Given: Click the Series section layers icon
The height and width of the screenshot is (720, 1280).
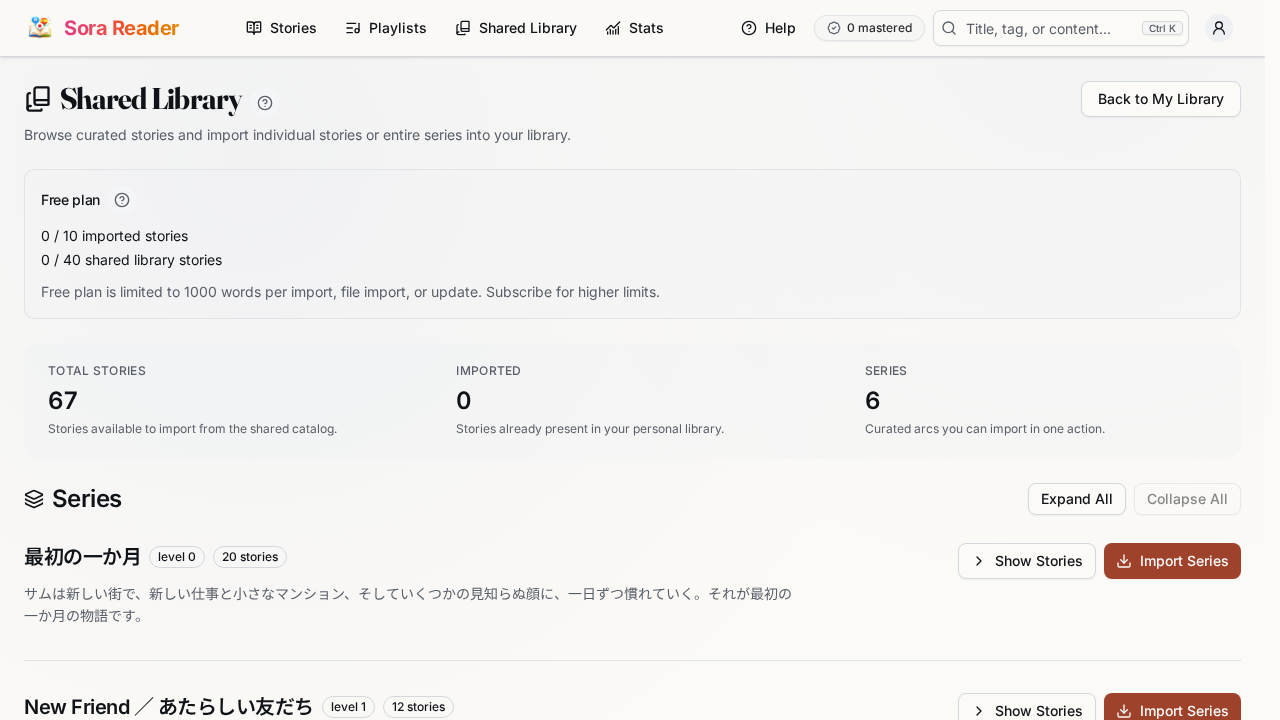Looking at the screenshot, I should (34, 499).
